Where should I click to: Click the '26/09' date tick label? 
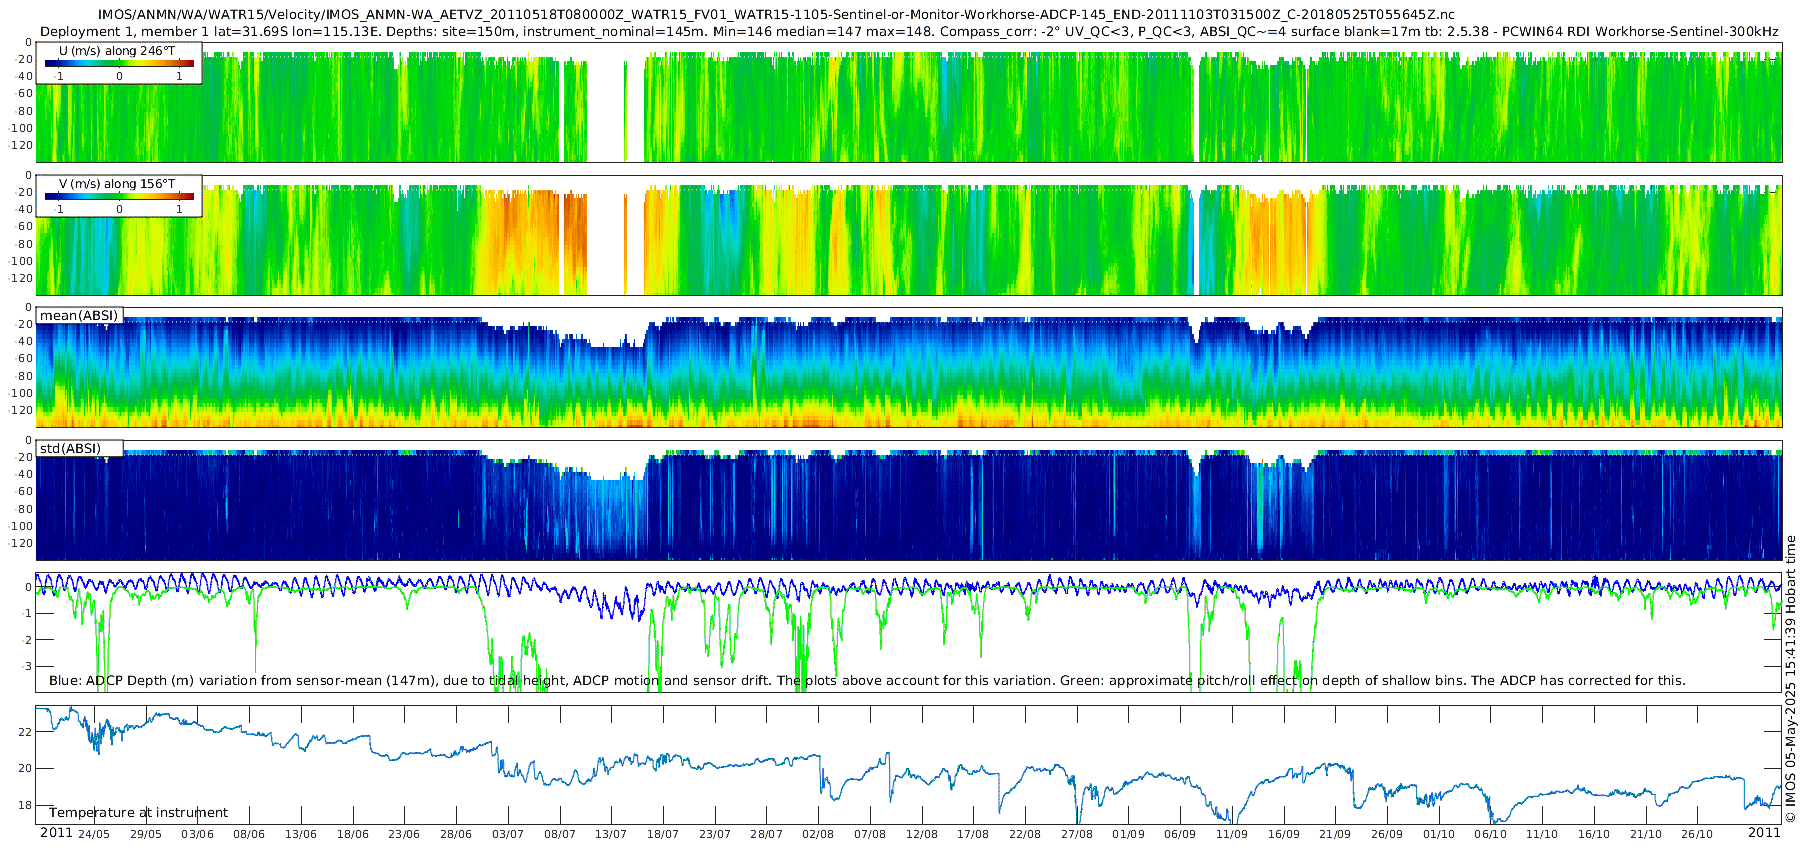pos(1387,834)
